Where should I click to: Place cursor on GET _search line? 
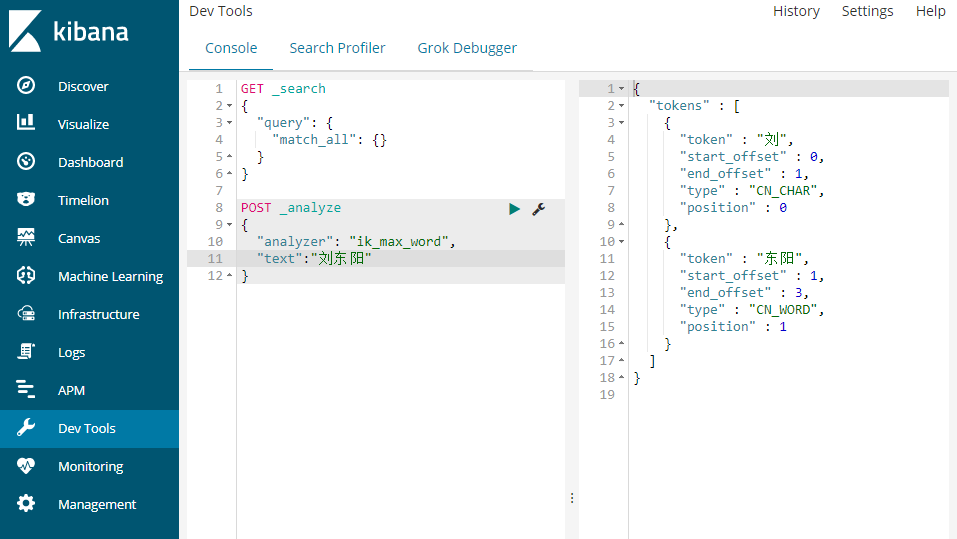click(x=283, y=89)
